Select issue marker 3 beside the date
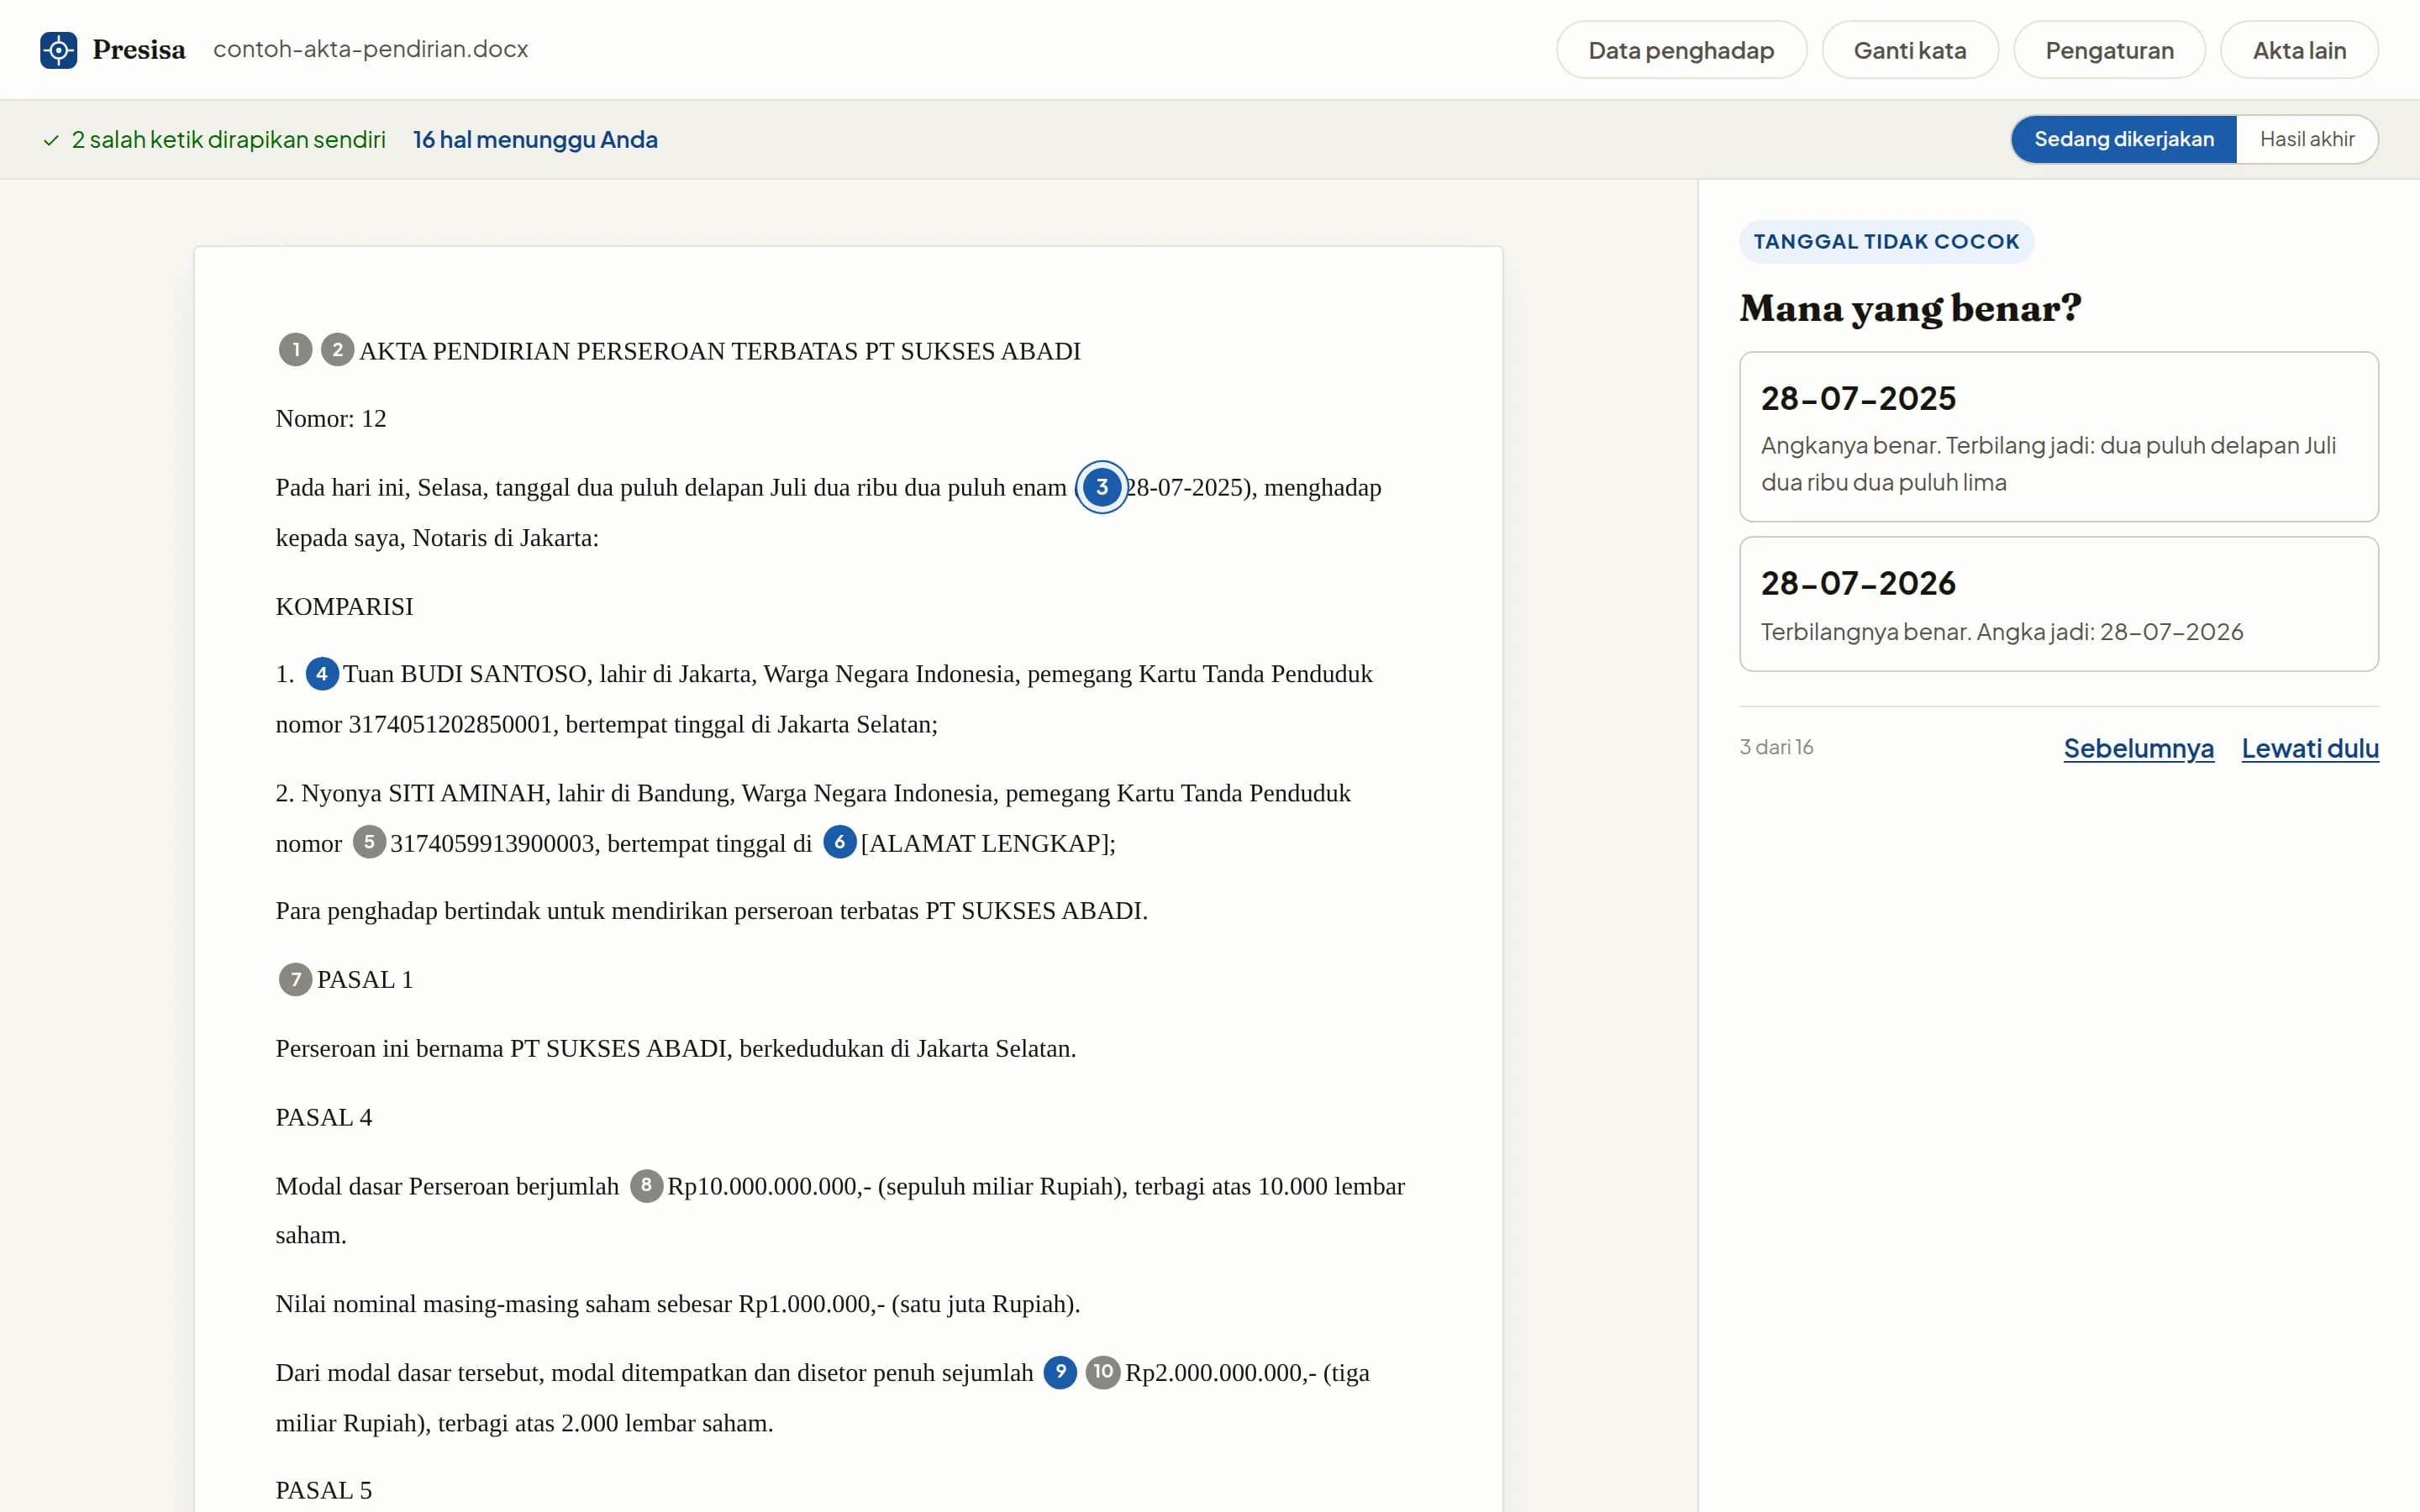 1101,487
